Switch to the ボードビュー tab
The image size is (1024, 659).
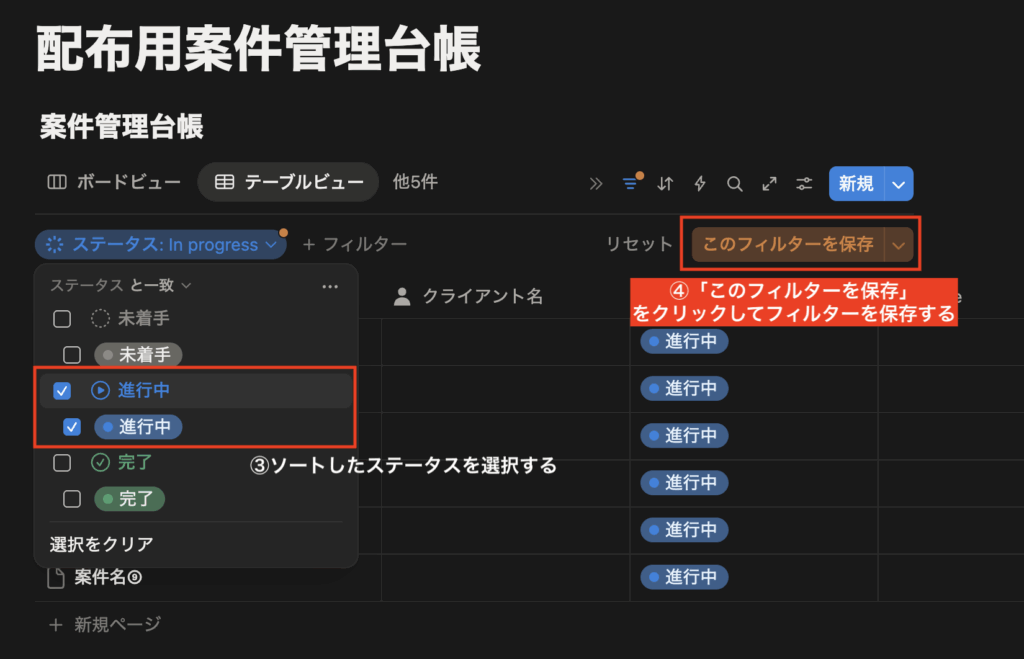click(115, 182)
